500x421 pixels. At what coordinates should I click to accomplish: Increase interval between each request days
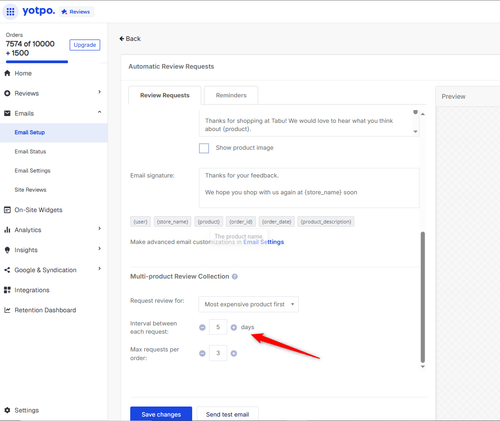(x=234, y=327)
